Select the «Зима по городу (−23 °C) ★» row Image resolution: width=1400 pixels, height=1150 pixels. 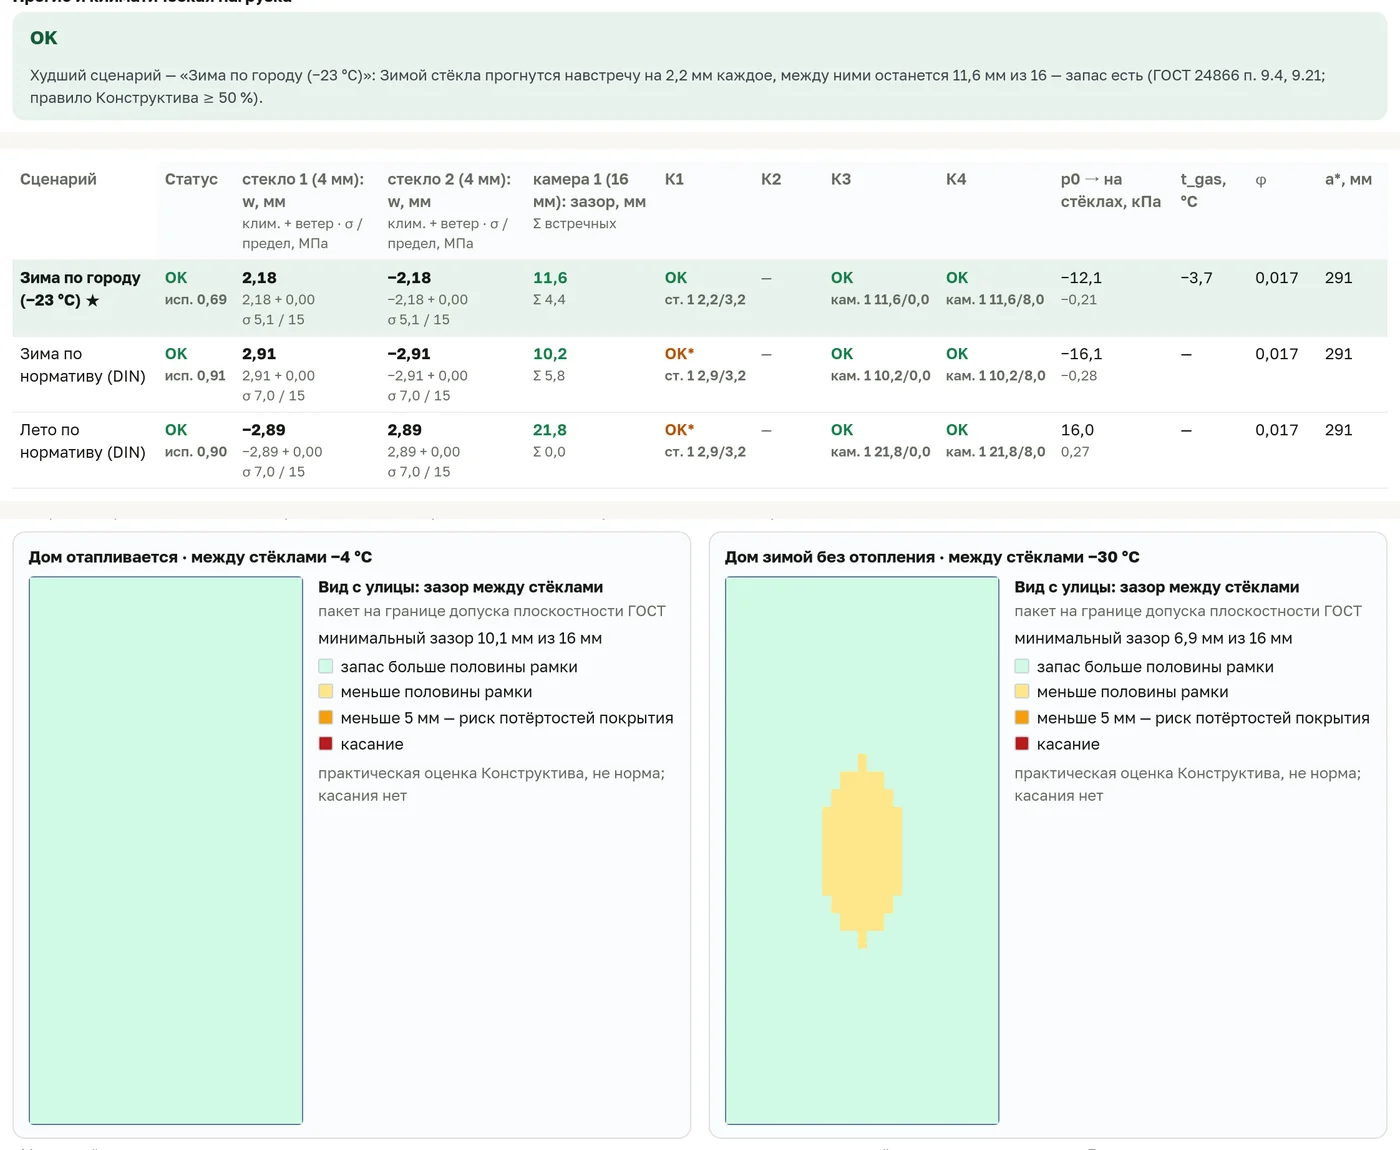pos(700,298)
